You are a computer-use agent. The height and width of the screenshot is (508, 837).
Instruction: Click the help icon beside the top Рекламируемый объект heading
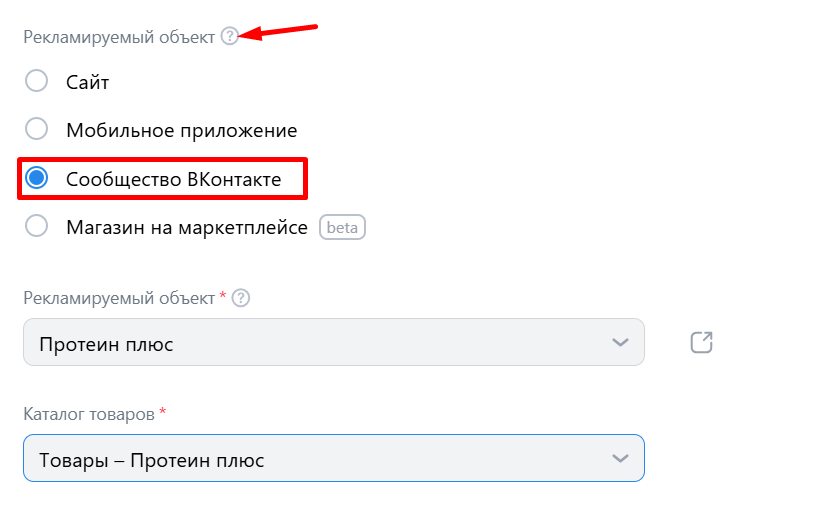click(x=230, y=37)
